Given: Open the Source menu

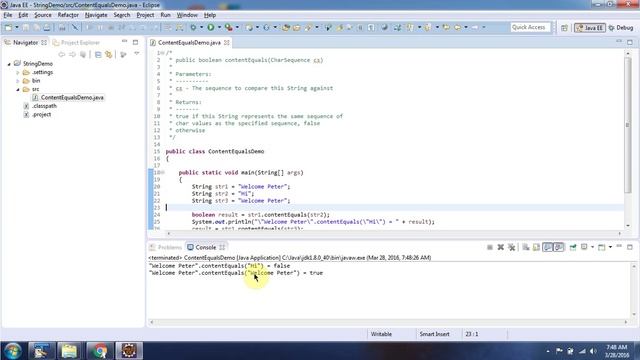Looking at the screenshot, I should pyautogui.click(x=43, y=15).
